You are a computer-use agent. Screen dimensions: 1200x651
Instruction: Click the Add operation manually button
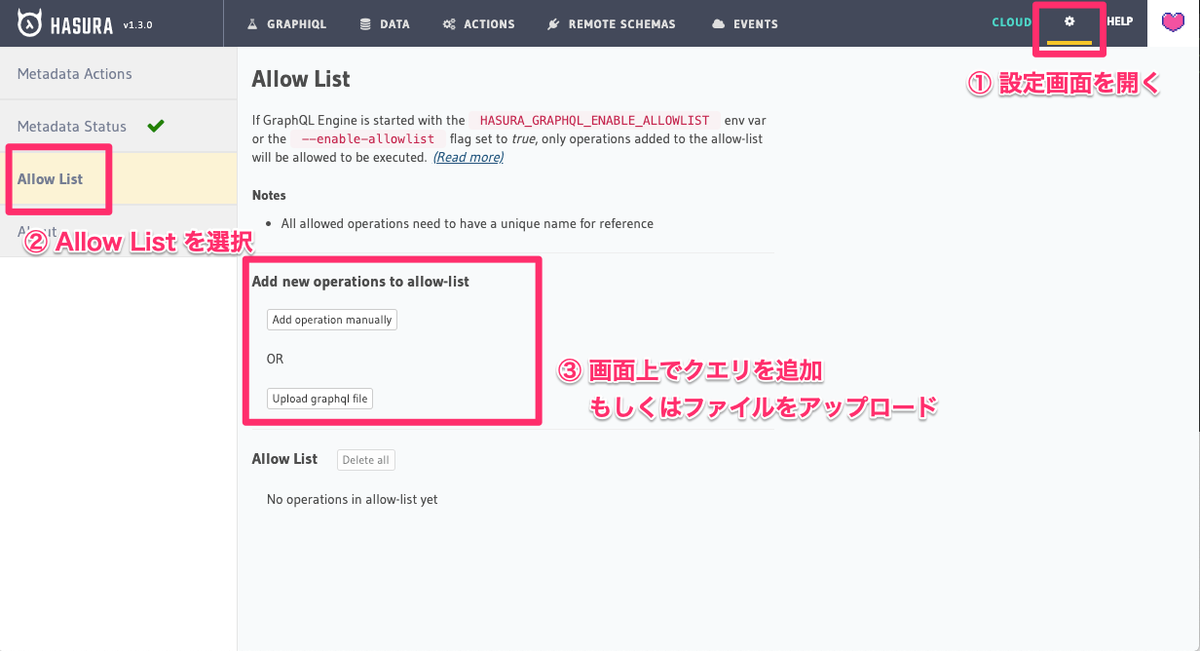coord(332,320)
